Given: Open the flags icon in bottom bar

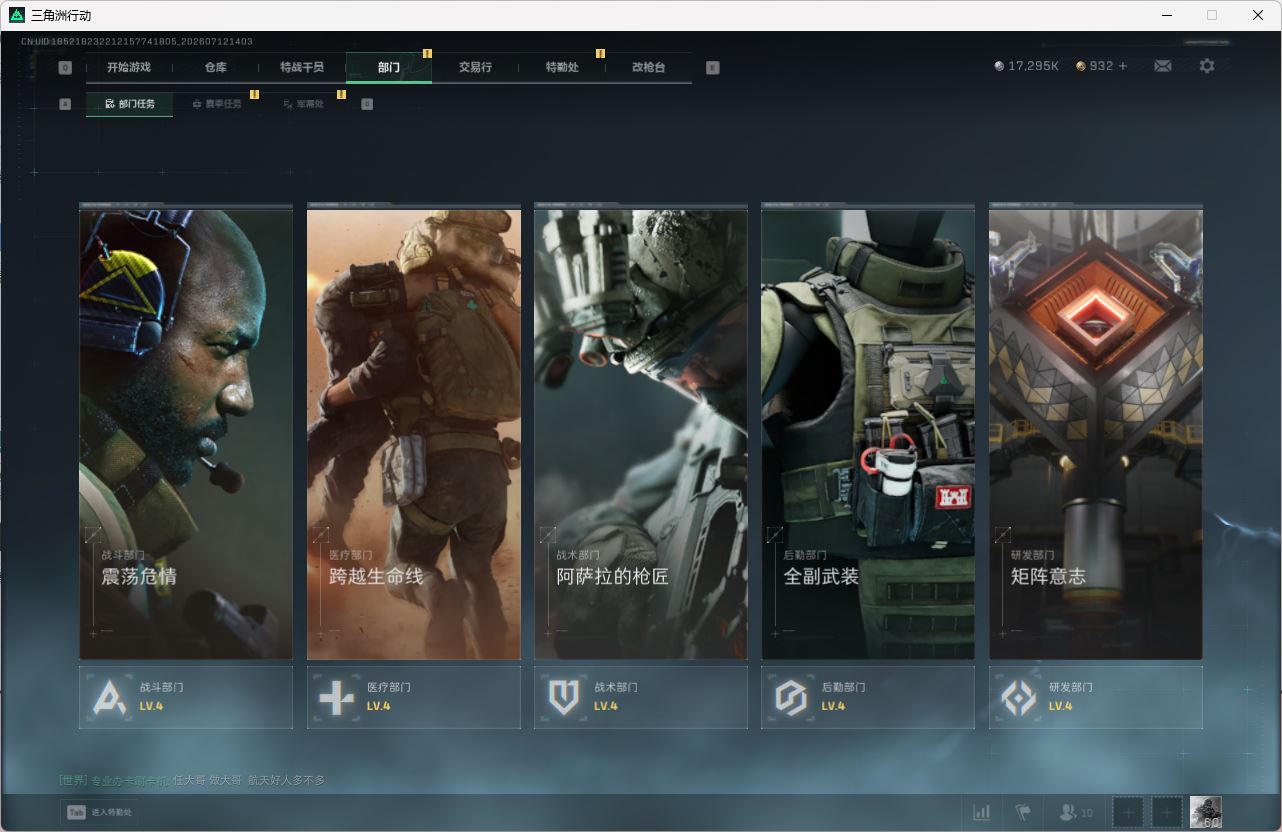Looking at the screenshot, I should pyautogui.click(x=1023, y=812).
